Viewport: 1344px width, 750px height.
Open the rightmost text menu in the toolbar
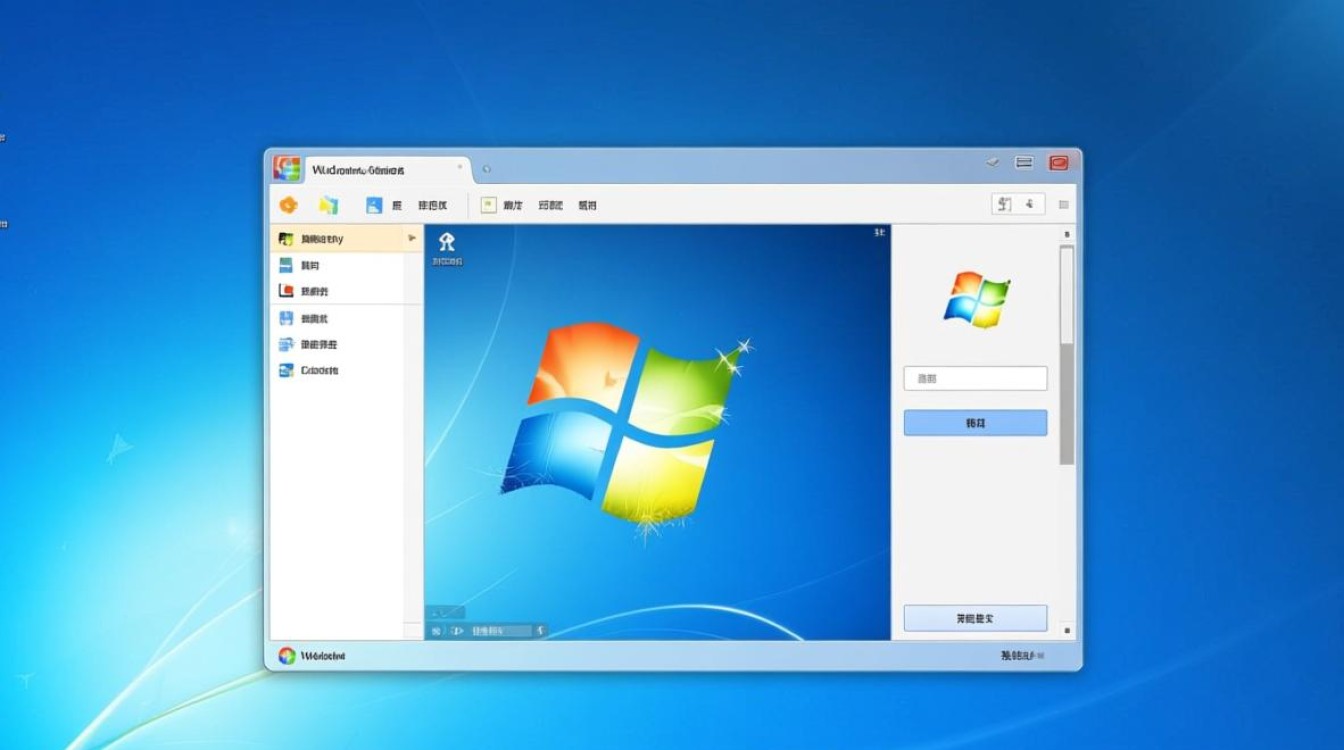pyautogui.click(x=588, y=204)
